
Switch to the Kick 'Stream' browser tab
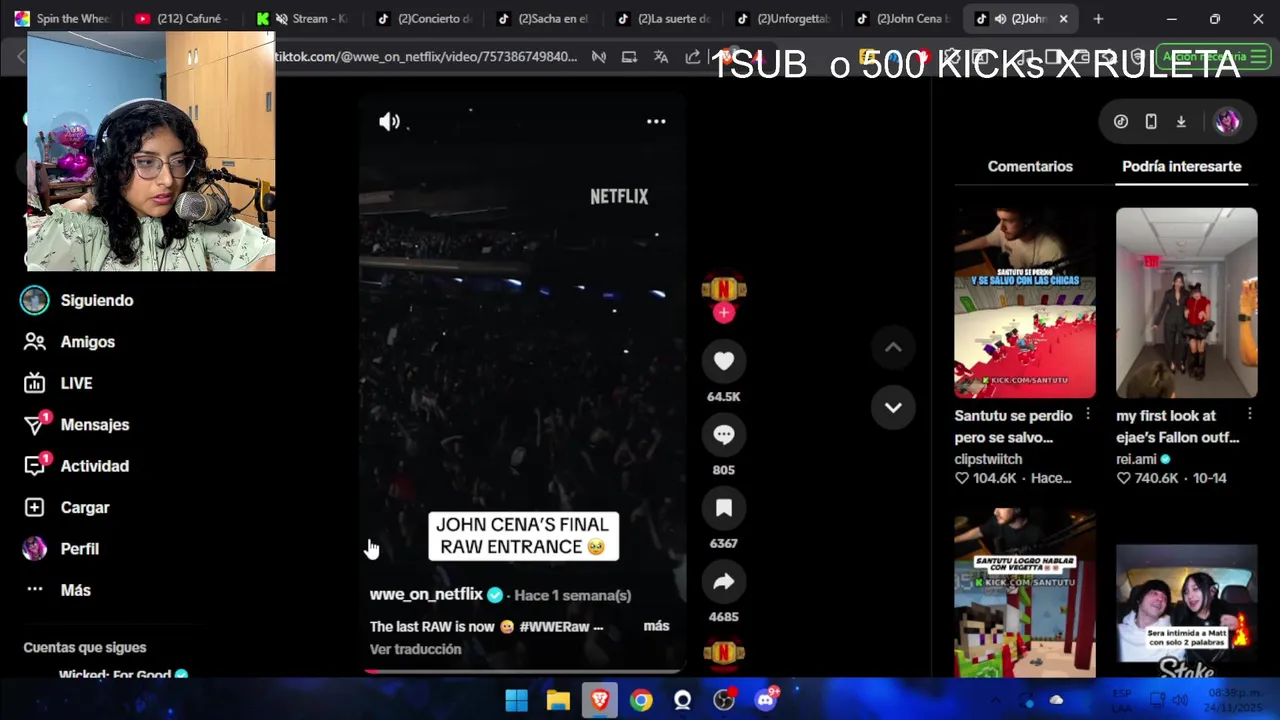click(303, 18)
